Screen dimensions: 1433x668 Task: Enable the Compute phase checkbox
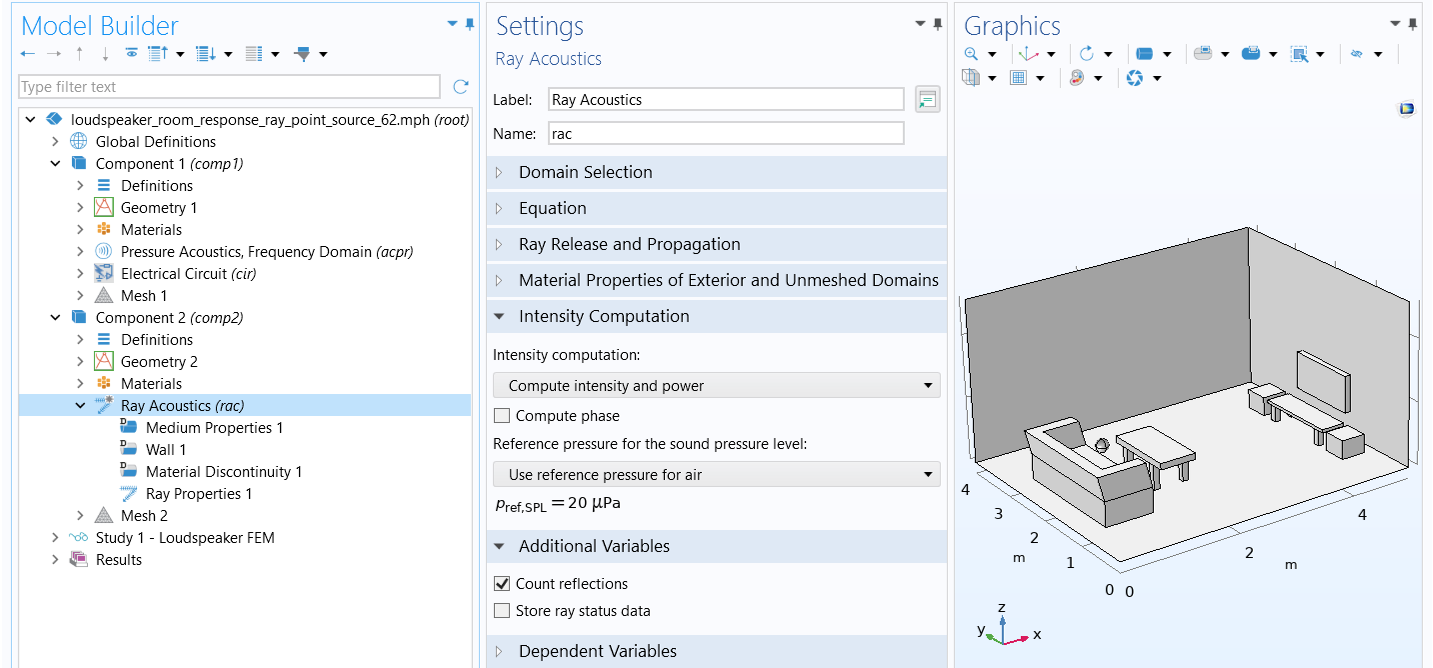[x=502, y=416]
